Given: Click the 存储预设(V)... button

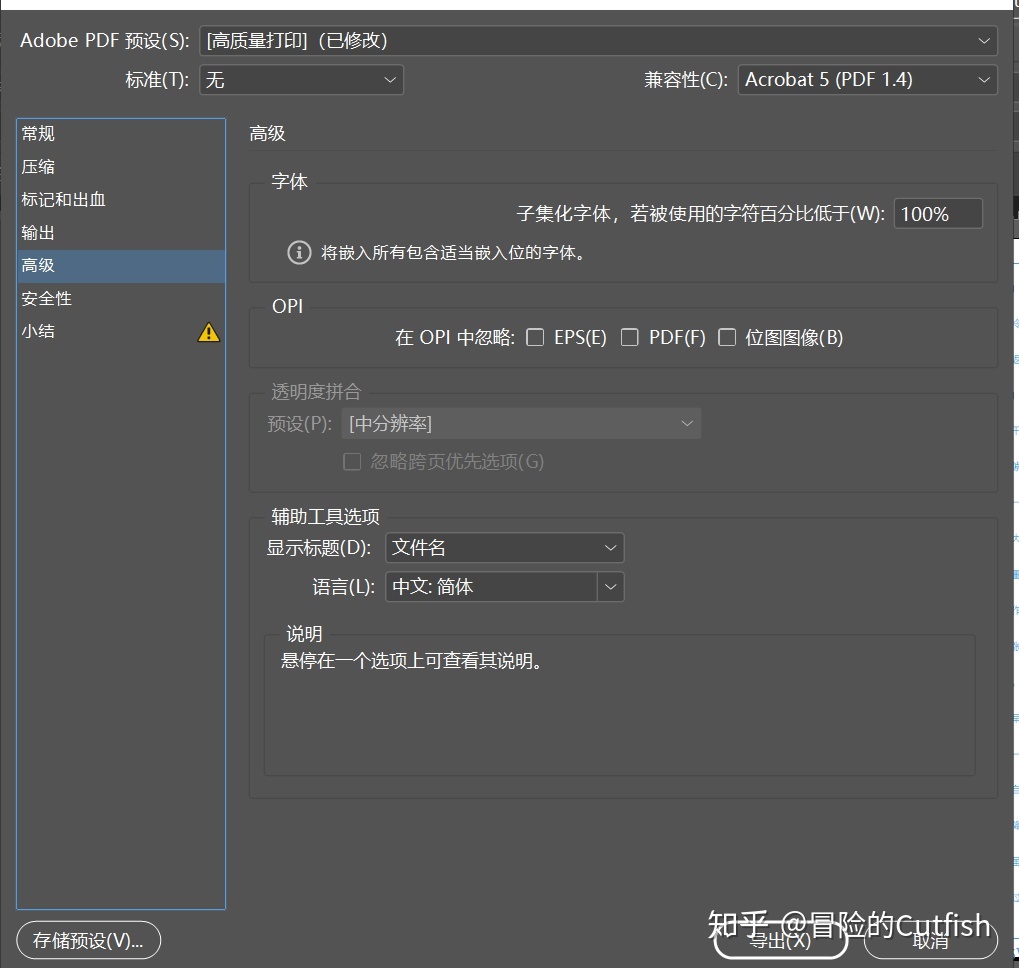Looking at the screenshot, I should (x=88, y=940).
